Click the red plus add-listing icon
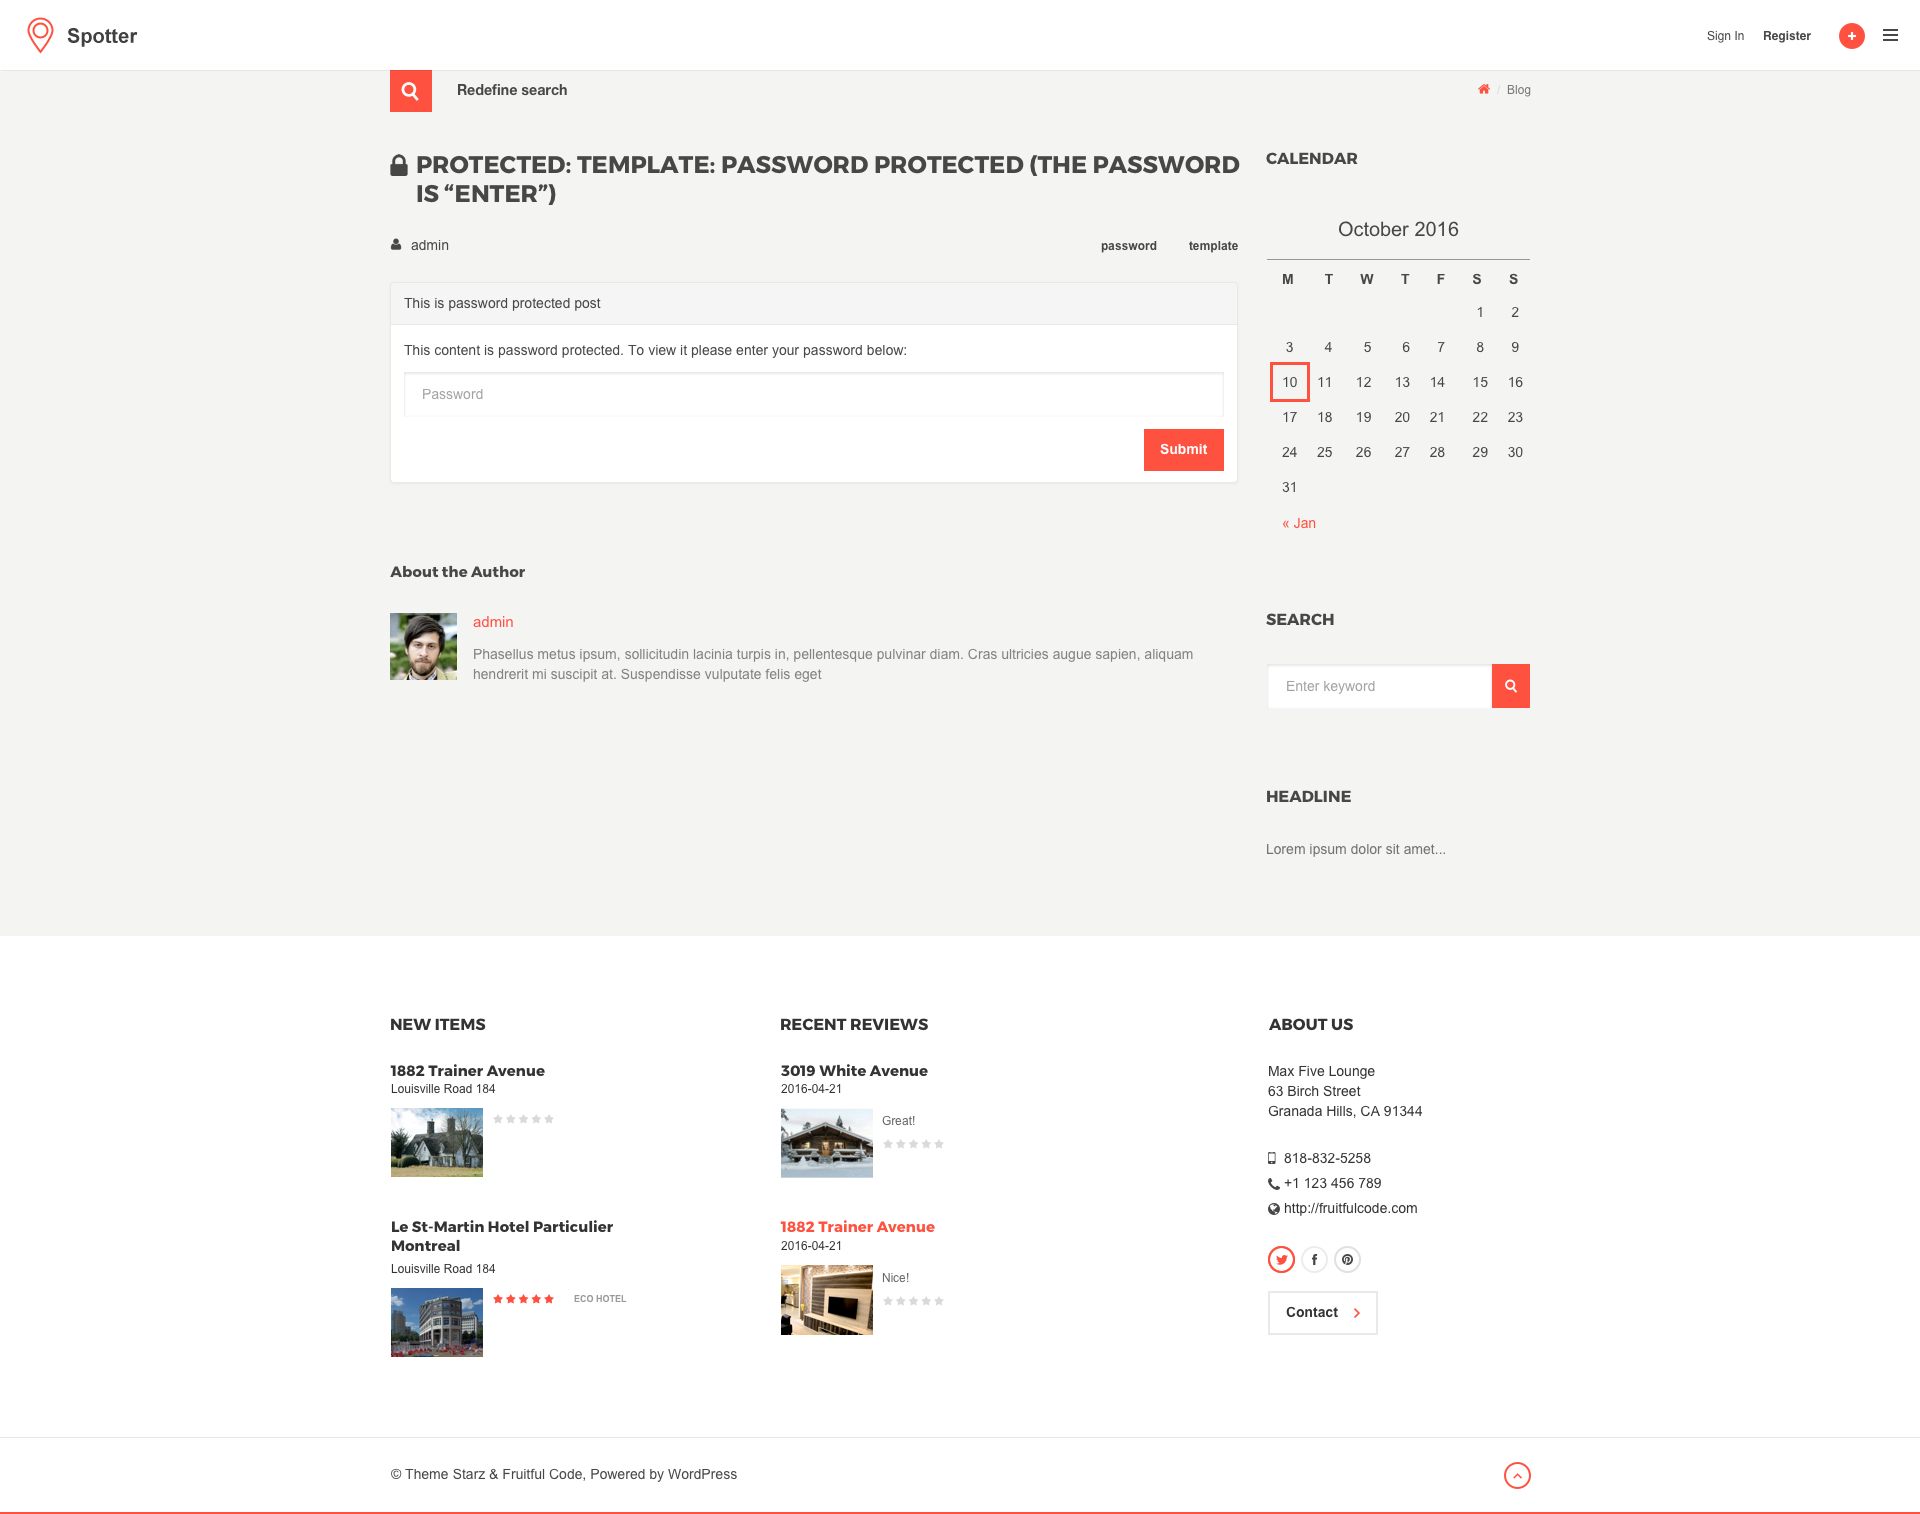 point(1851,36)
